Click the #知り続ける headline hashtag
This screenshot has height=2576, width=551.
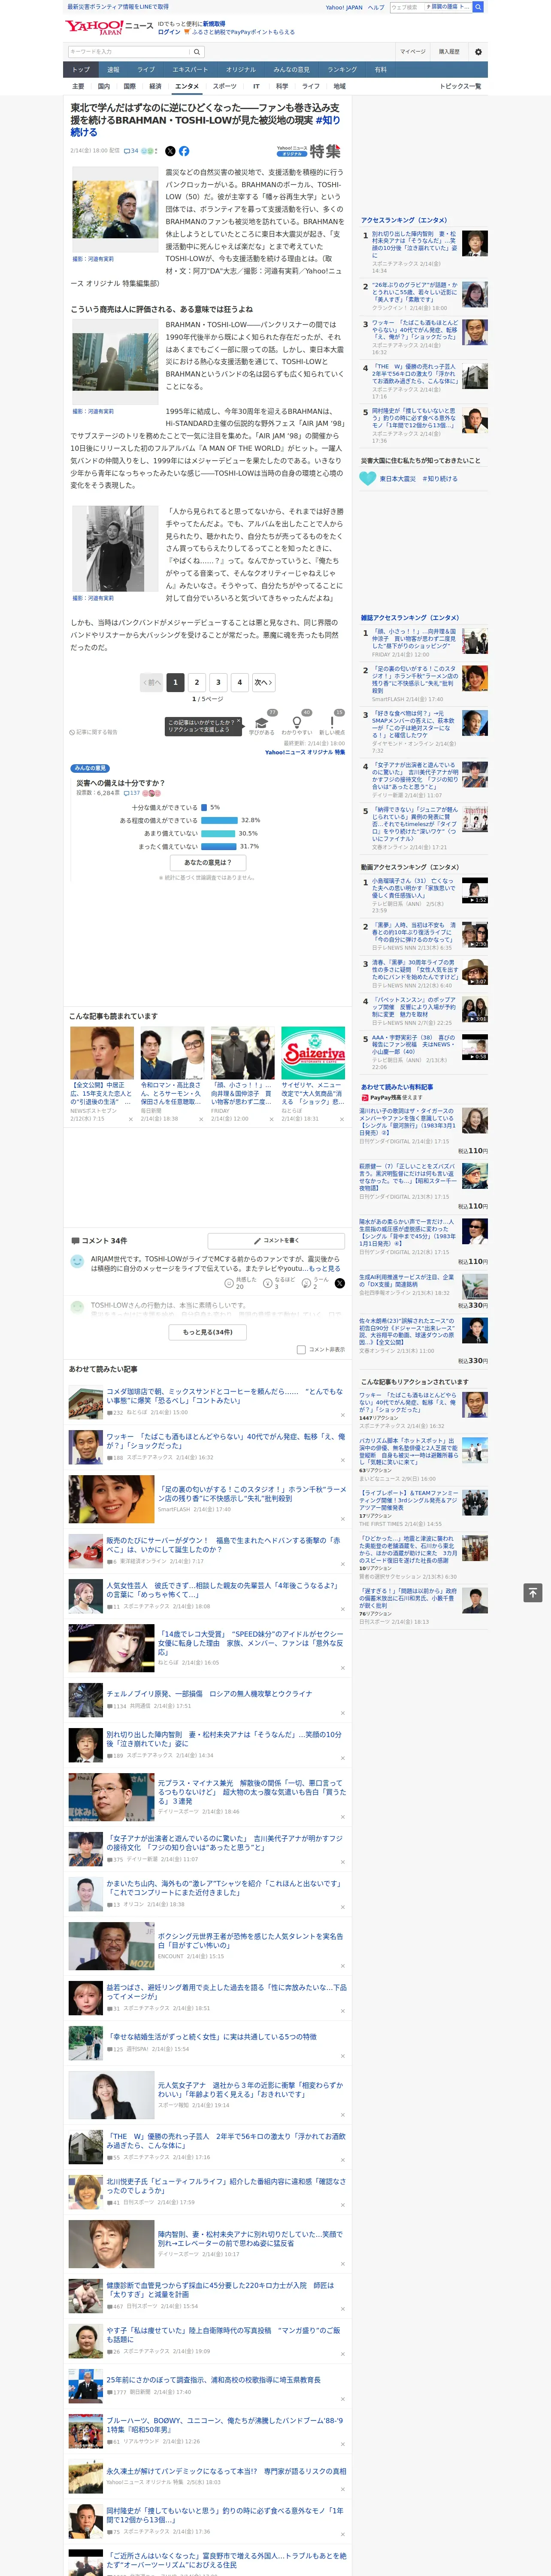pos(205,126)
